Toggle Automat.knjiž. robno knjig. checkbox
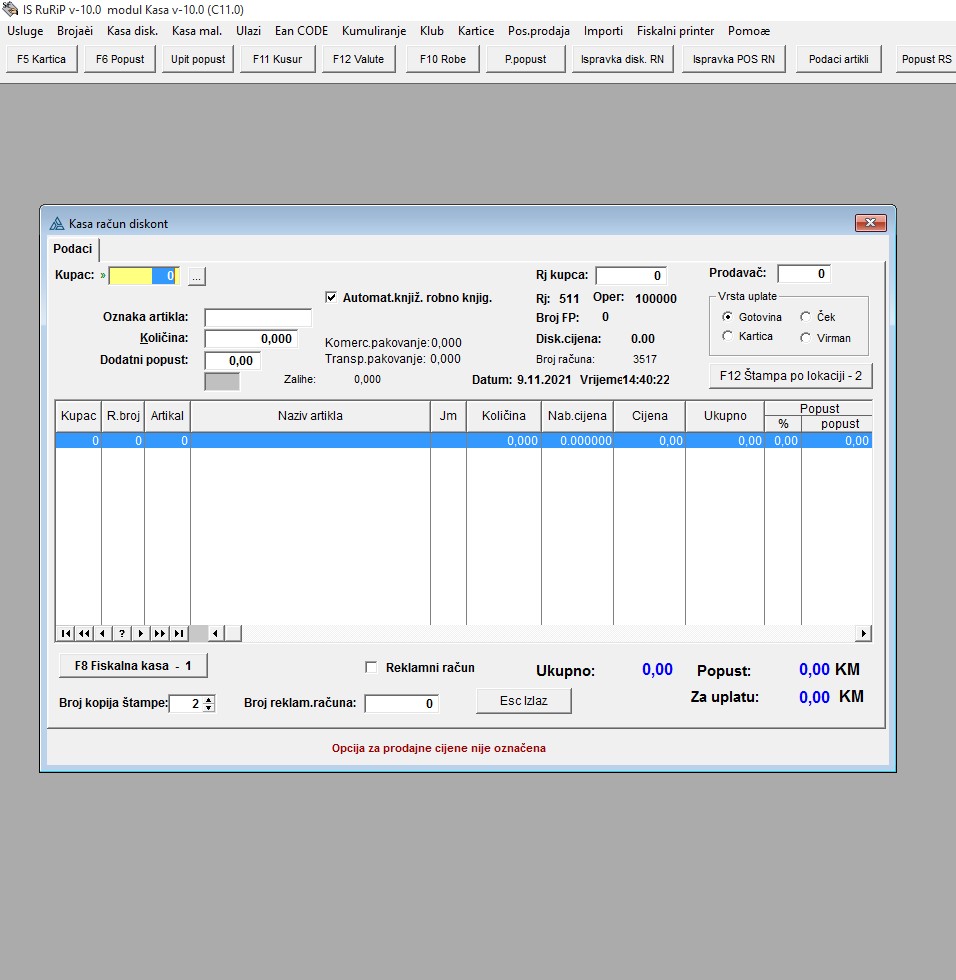956x980 pixels. click(x=332, y=297)
